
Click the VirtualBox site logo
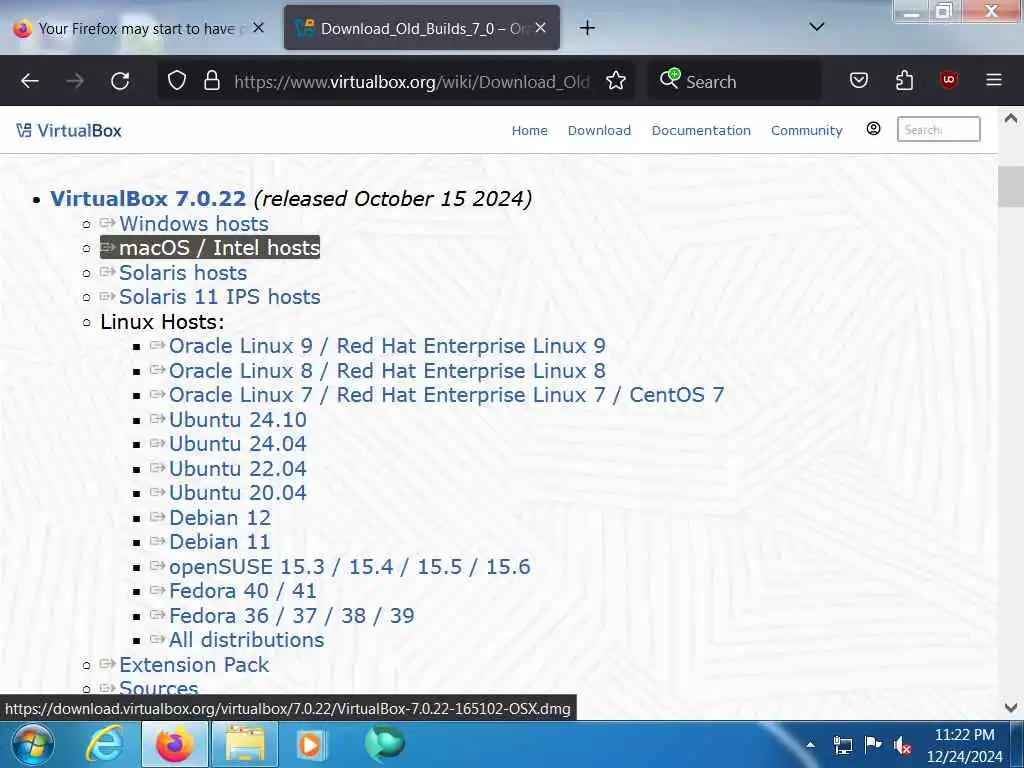(69, 131)
